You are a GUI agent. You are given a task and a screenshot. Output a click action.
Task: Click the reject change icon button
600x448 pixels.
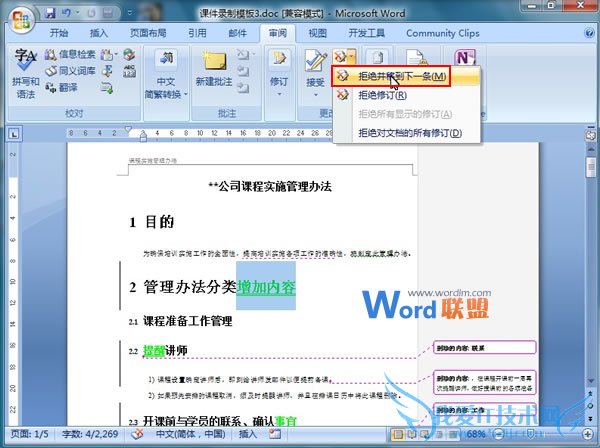[340, 57]
